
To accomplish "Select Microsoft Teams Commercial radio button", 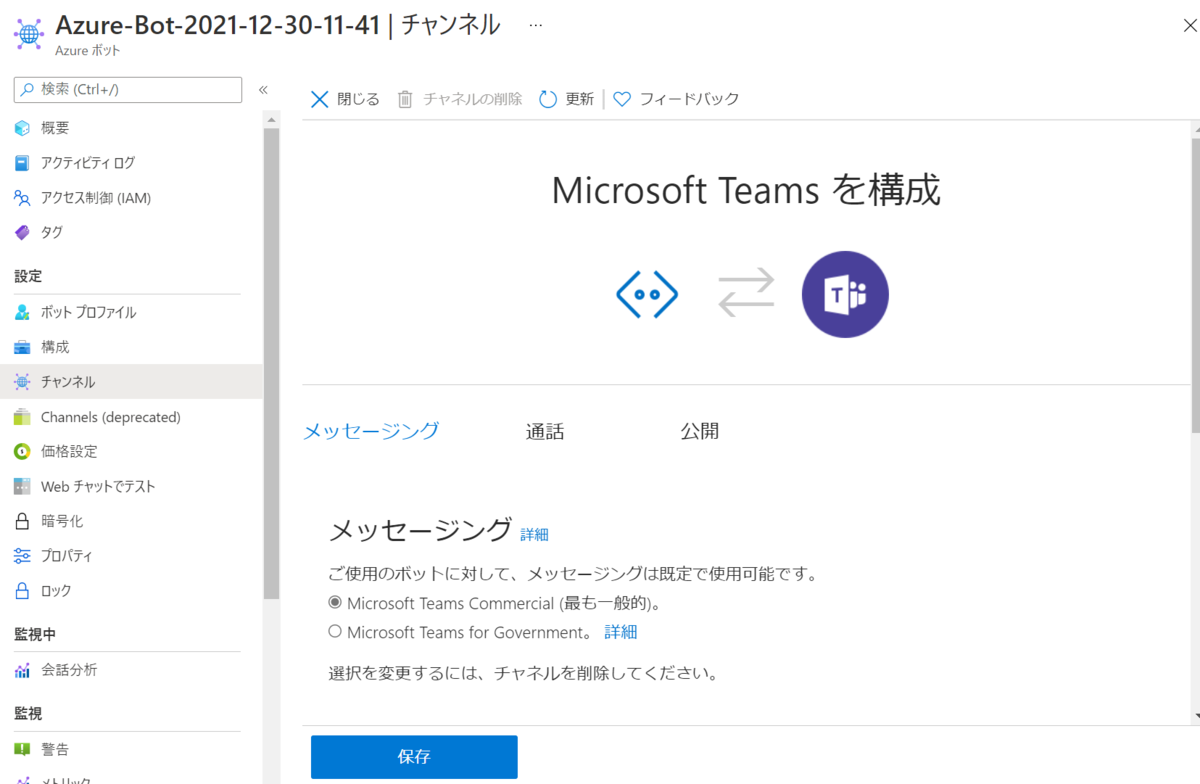I will tap(335, 603).
